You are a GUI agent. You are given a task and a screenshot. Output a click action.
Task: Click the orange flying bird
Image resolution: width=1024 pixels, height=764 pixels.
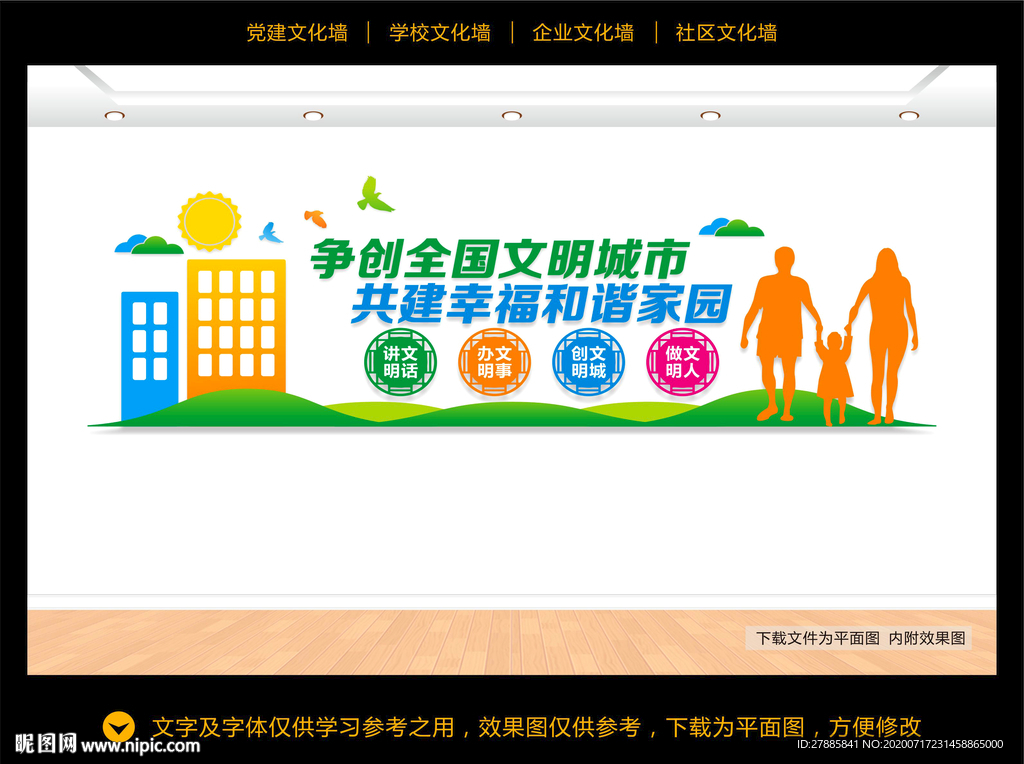(x=315, y=218)
